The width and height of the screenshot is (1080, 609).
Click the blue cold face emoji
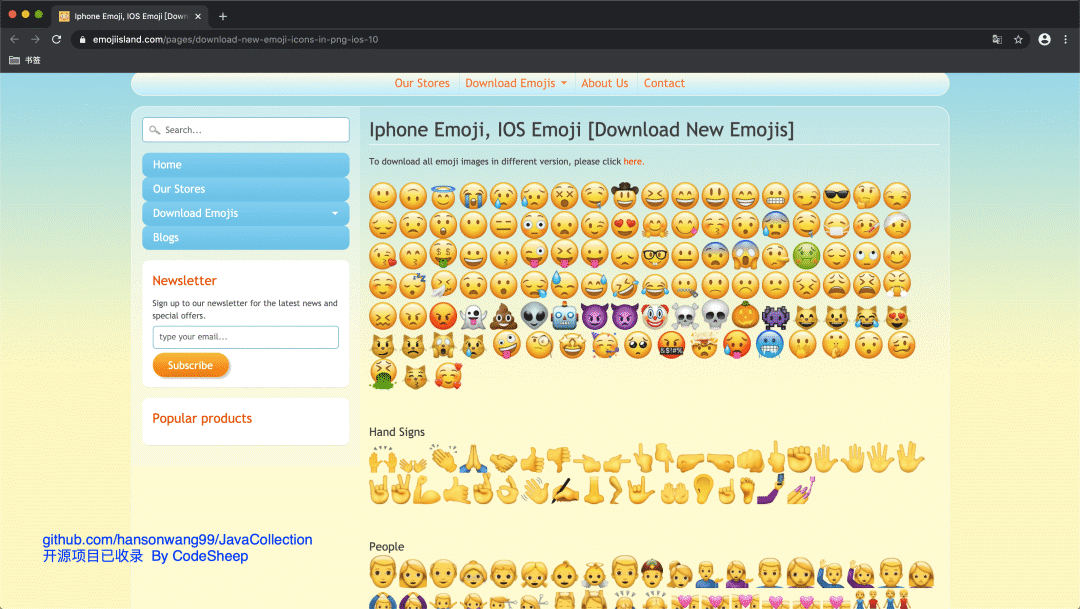769,345
